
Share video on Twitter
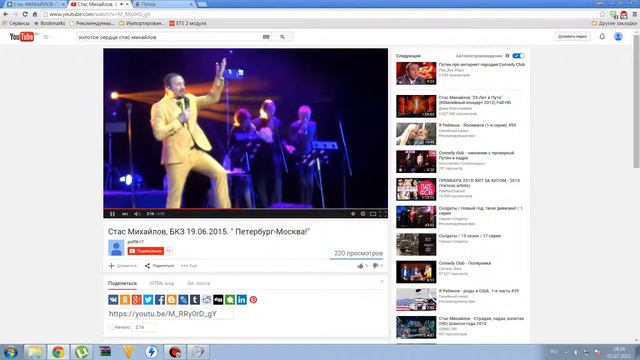point(148,300)
